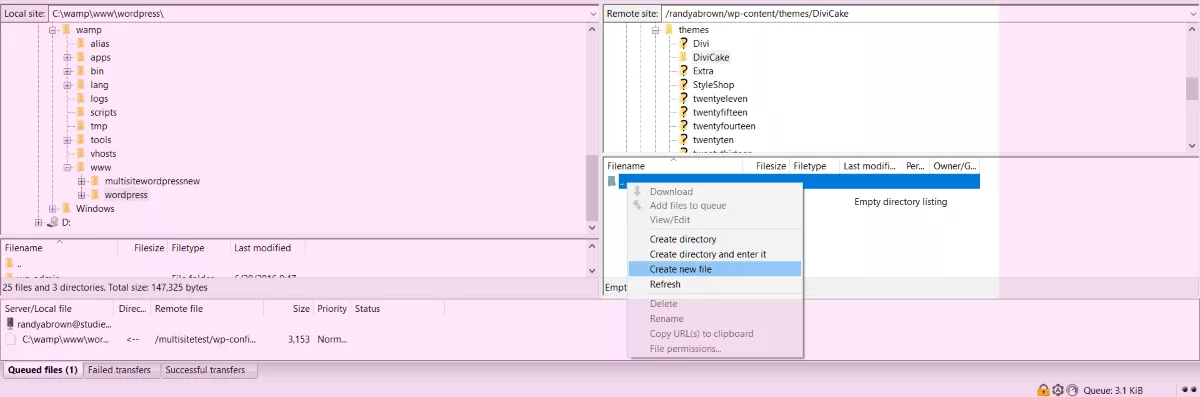
Task: Click the DiviCake folder icon
Action: (684, 58)
